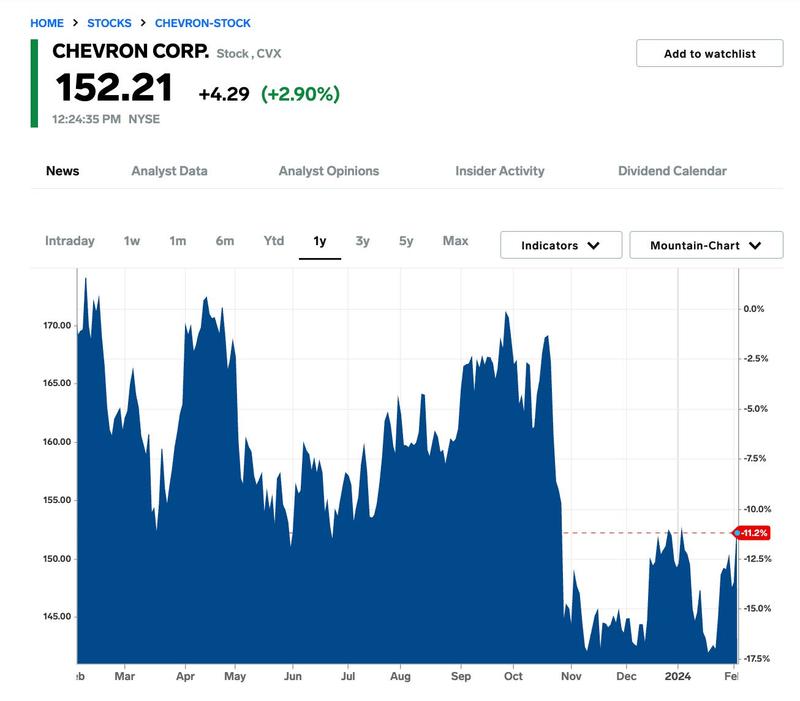Select the 3y chart range

point(362,241)
